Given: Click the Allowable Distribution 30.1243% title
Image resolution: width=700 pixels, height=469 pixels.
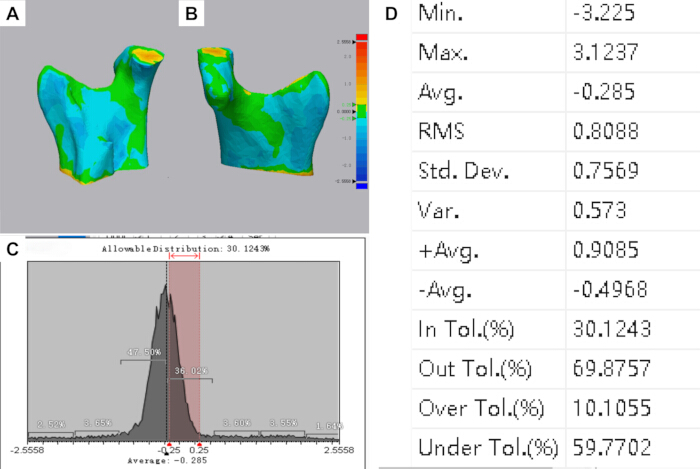Looking at the screenshot, I should click(185, 249).
